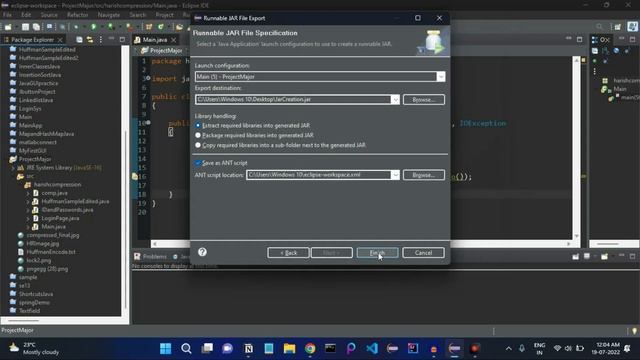Click inside ANT script location field
The width and height of the screenshot is (640, 360).
click(318, 175)
